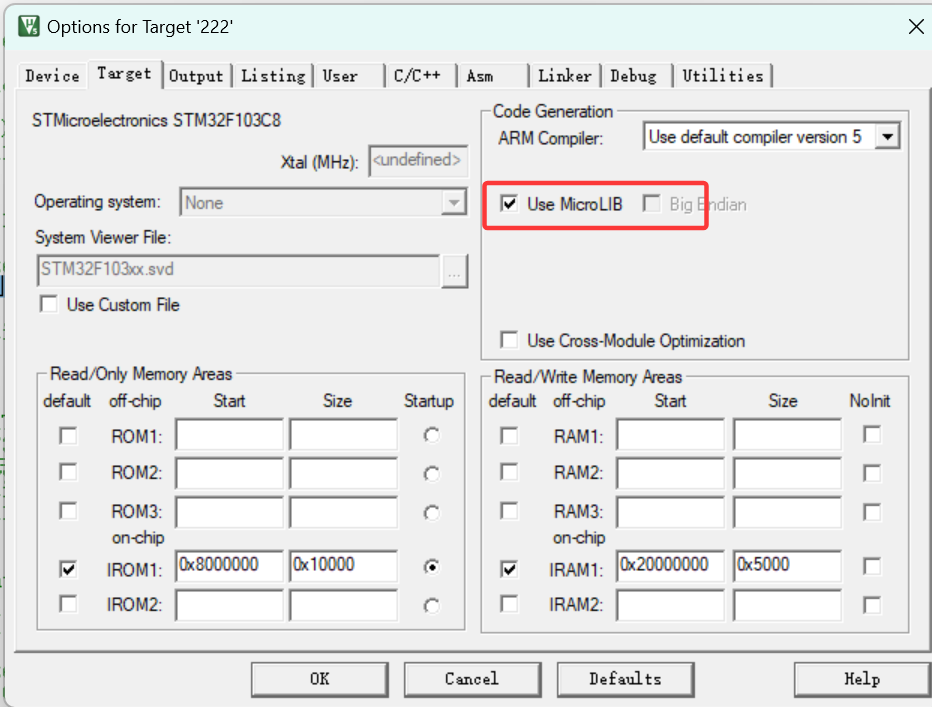Viewport: 932px width, 707px height.
Task: Click the System Viewer File path field
Action: [x=238, y=270]
